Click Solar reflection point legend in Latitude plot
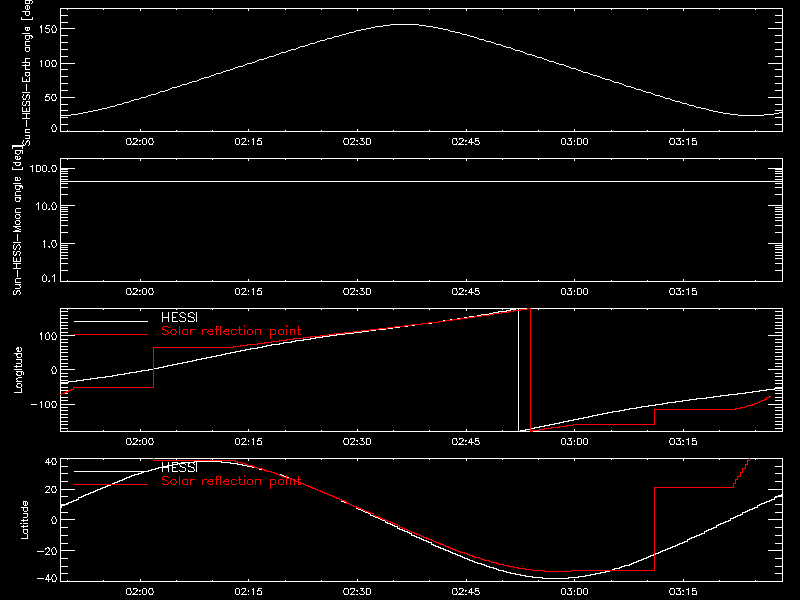This screenshot has width=800, height=600. [x=231, y=481]
